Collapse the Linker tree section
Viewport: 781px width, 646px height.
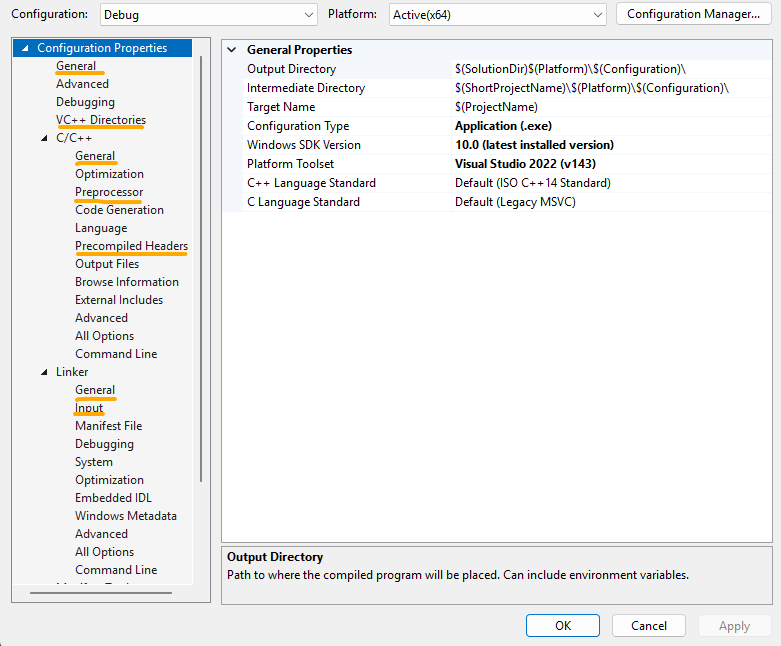44,372
